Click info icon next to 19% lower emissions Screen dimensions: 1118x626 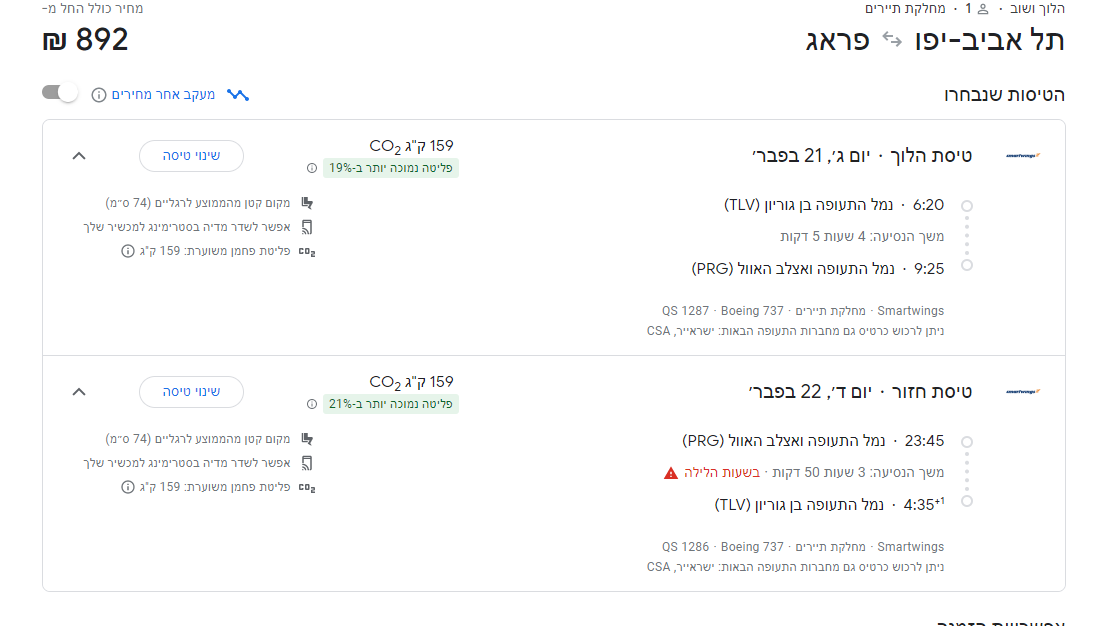click(x=311, y=168)
